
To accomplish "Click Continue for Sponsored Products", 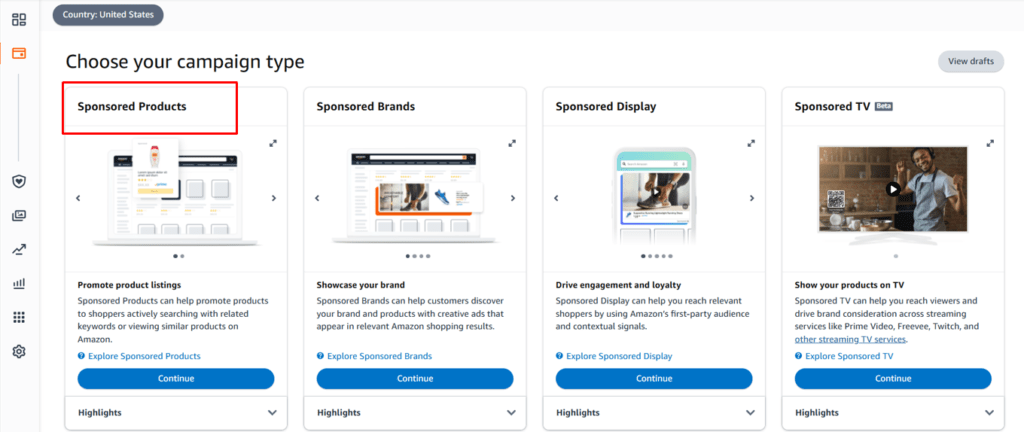I will click(x=175, y=378).
